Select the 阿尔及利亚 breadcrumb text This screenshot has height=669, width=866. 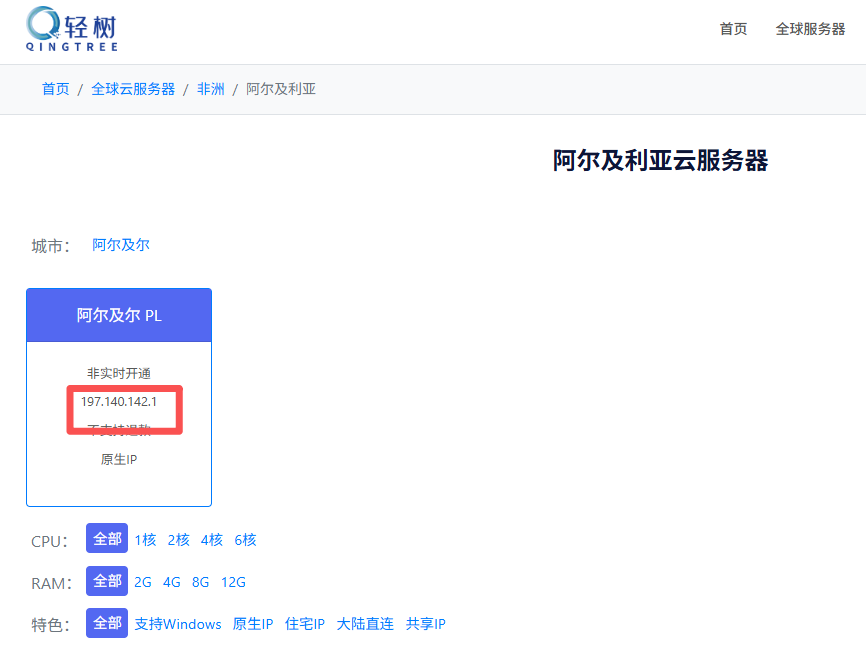coord(281,89)
